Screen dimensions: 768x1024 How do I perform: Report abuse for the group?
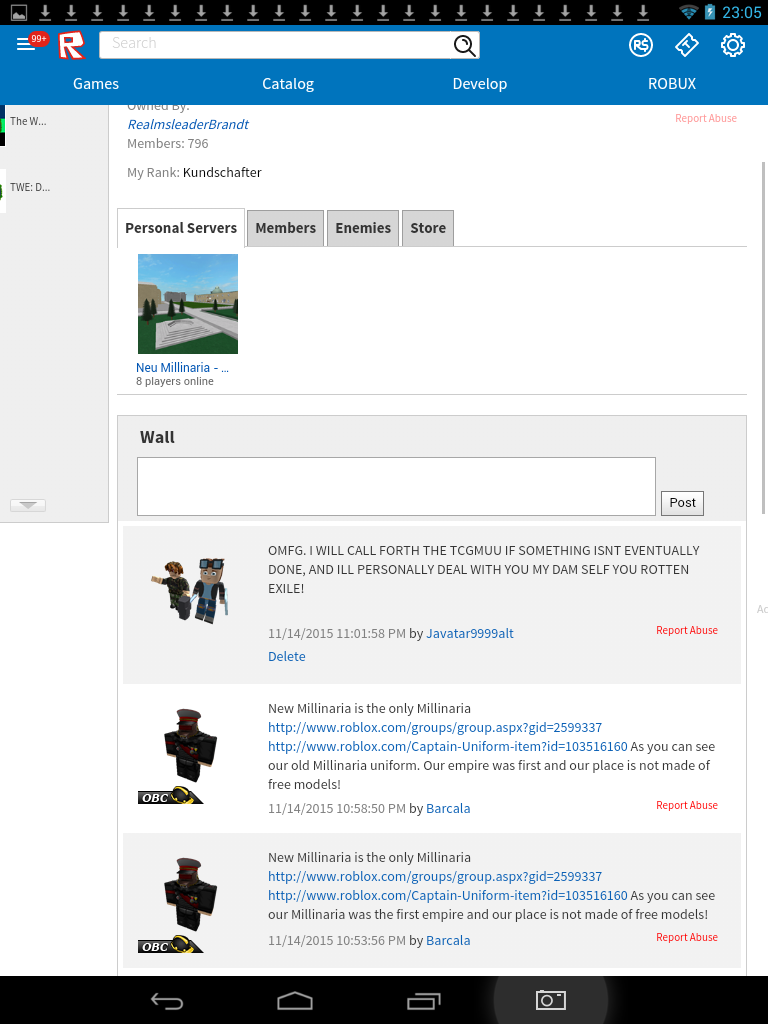706,118
